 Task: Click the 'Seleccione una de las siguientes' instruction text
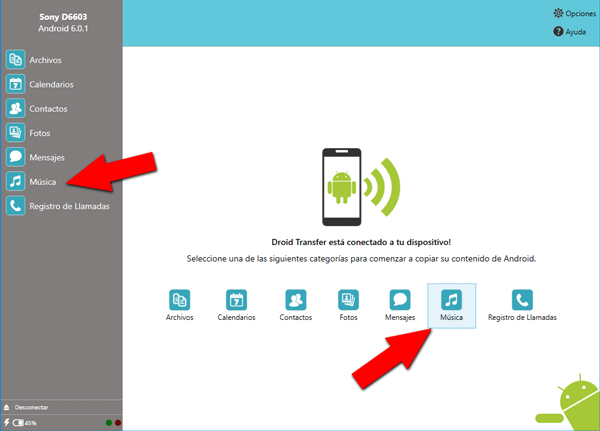point(361,259)
